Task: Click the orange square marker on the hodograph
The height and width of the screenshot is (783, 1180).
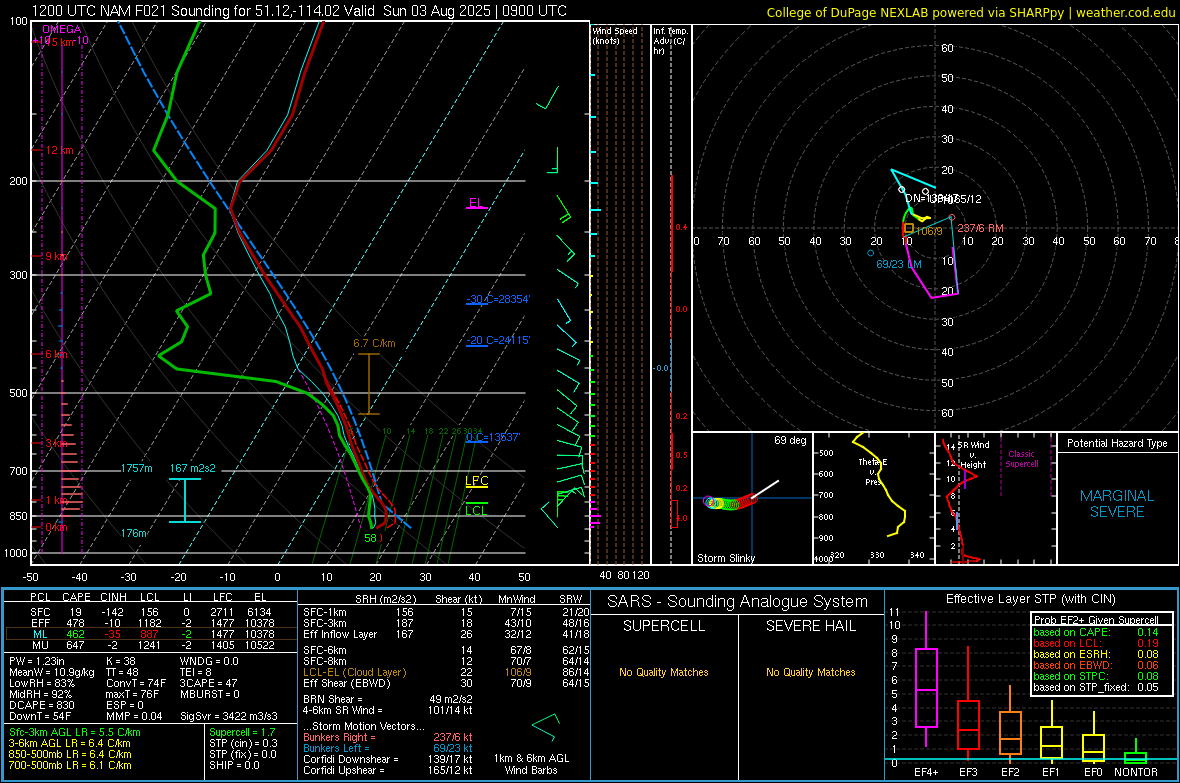Action: coord(908,228)
